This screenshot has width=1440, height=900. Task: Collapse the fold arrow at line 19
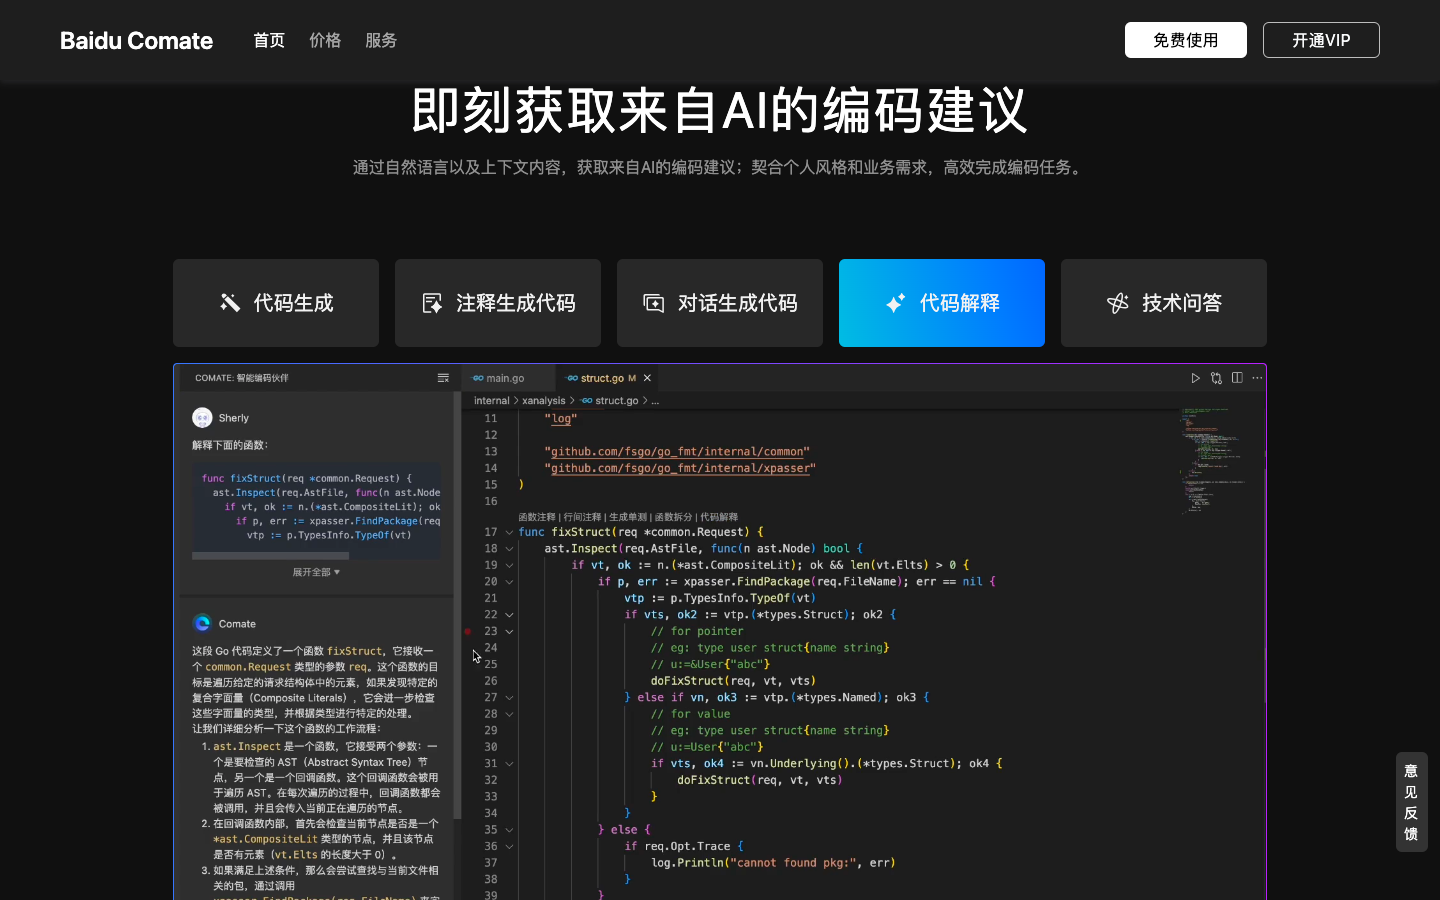click(509, 565)
